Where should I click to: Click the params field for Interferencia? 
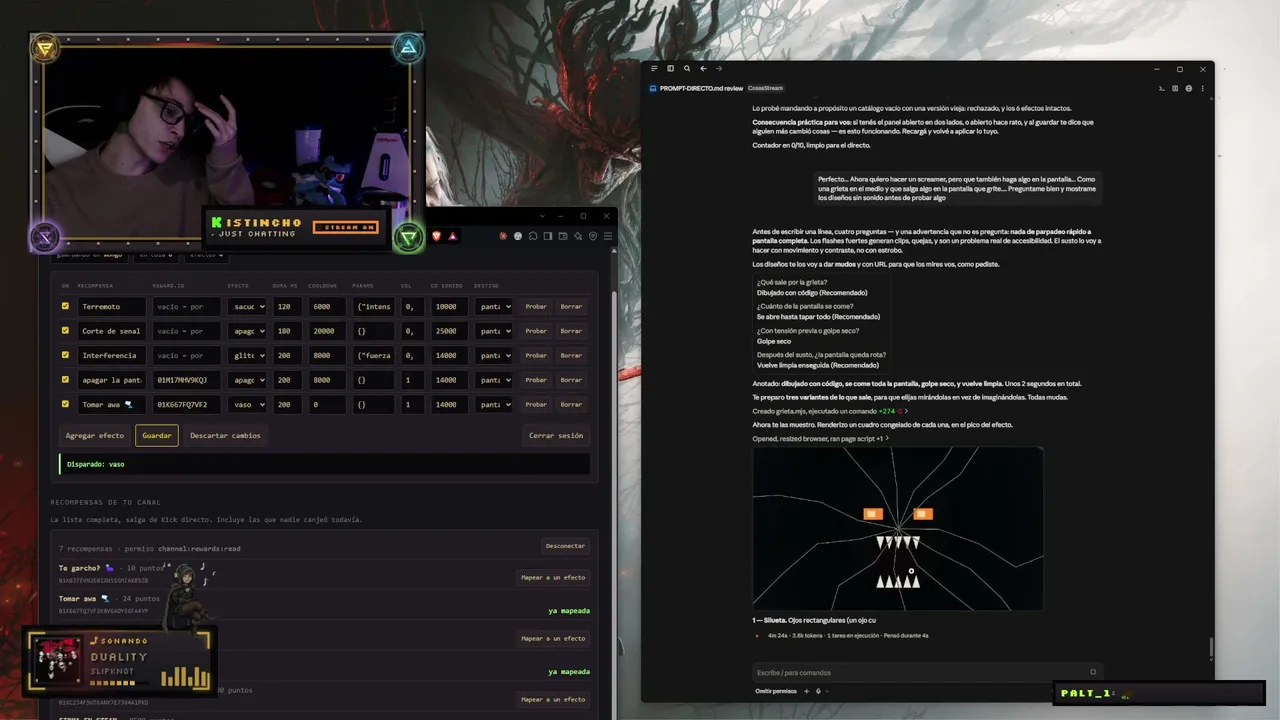tap(375, 355)
